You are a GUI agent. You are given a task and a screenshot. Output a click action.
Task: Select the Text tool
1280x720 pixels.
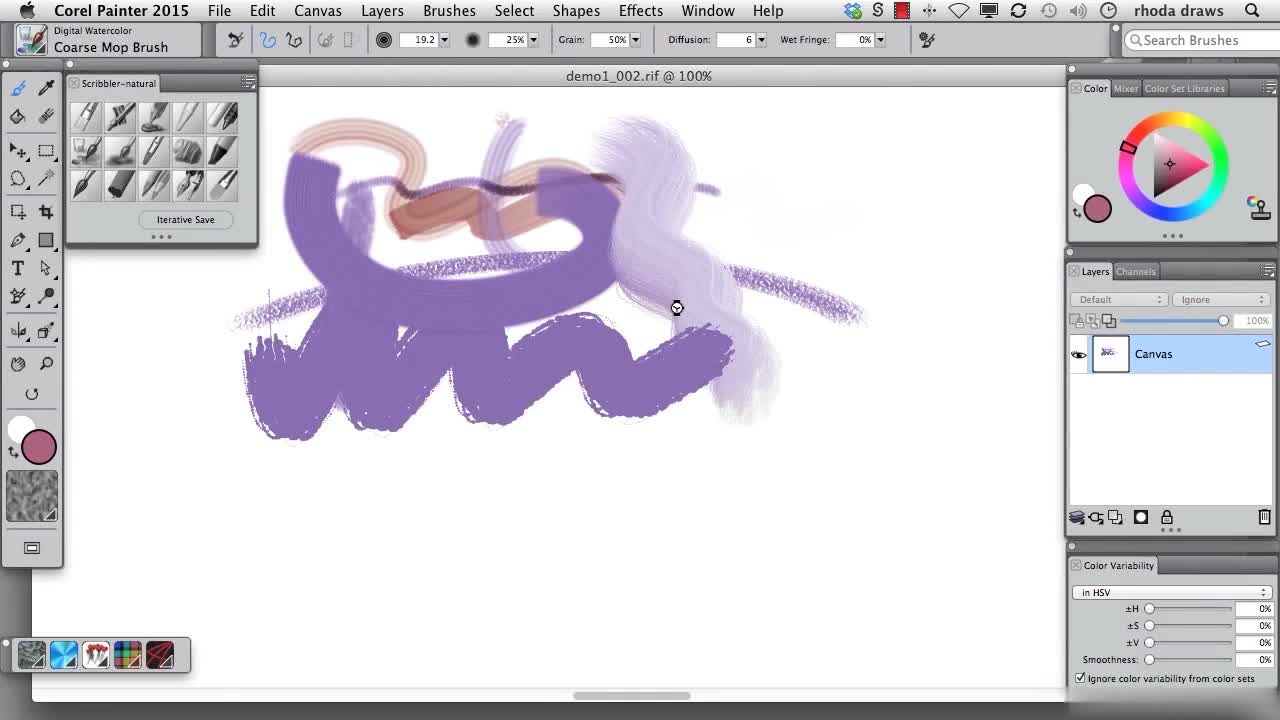pos(18,268)
